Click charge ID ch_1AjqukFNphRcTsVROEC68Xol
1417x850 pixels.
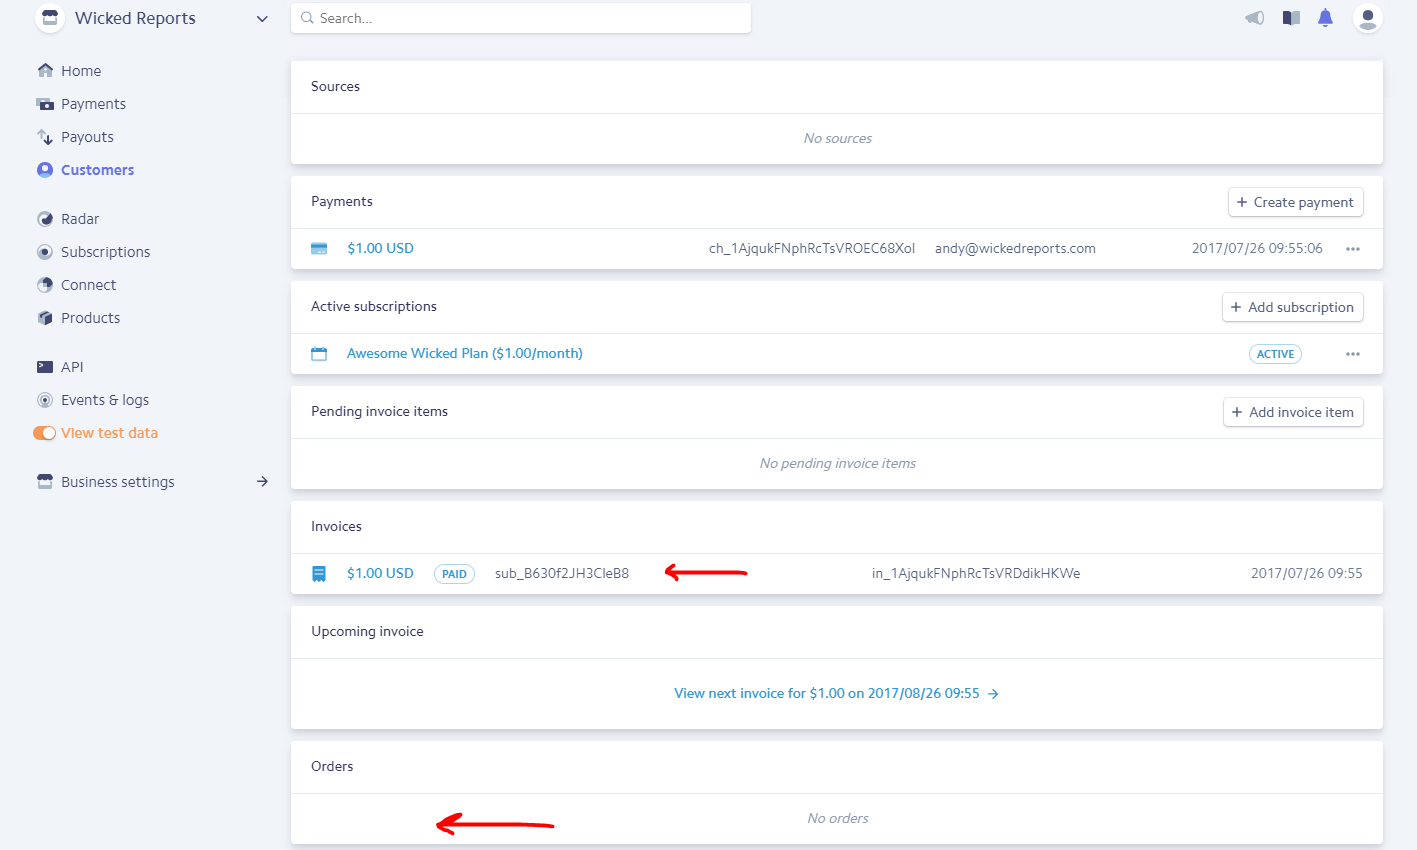pos(812,248)
